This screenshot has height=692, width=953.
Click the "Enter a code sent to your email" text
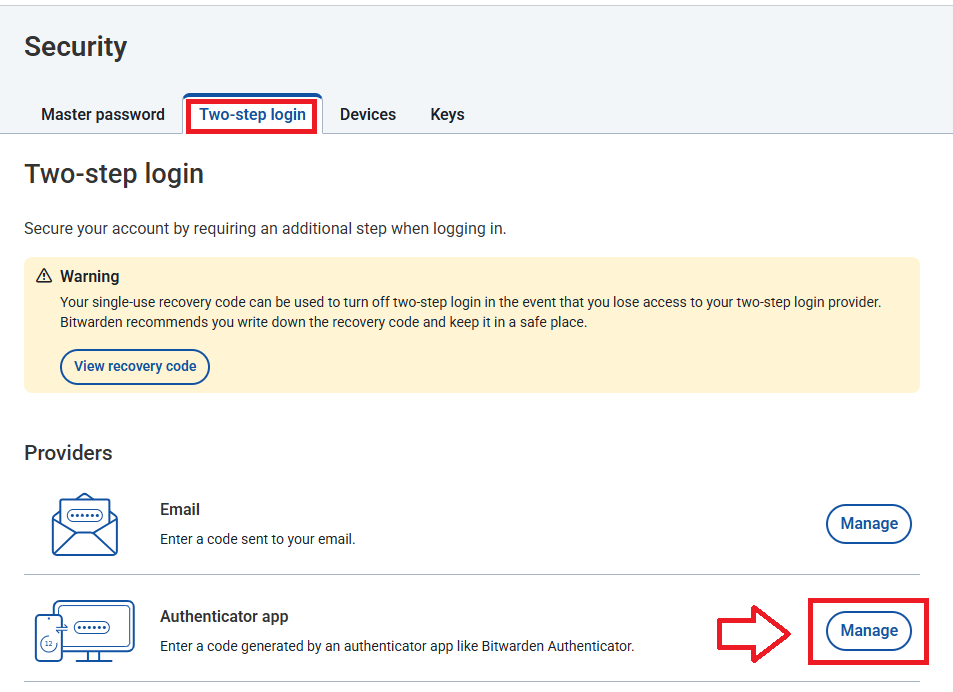[257, 539]
